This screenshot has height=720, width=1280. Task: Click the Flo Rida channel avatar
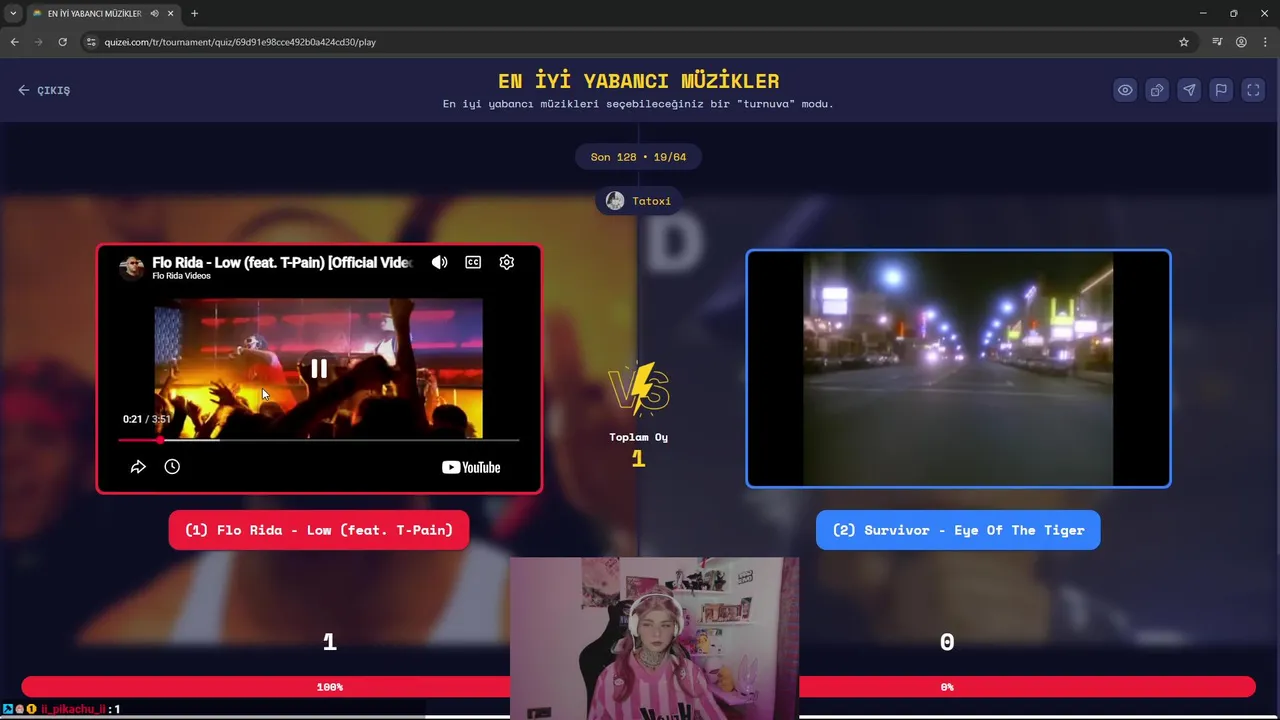(131, 267)
